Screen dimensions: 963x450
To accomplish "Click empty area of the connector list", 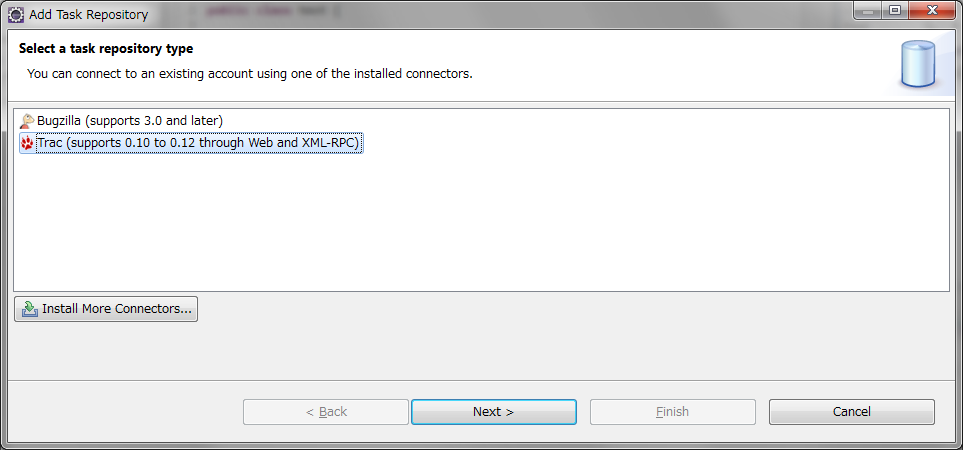I will click(x=480, y=230).
